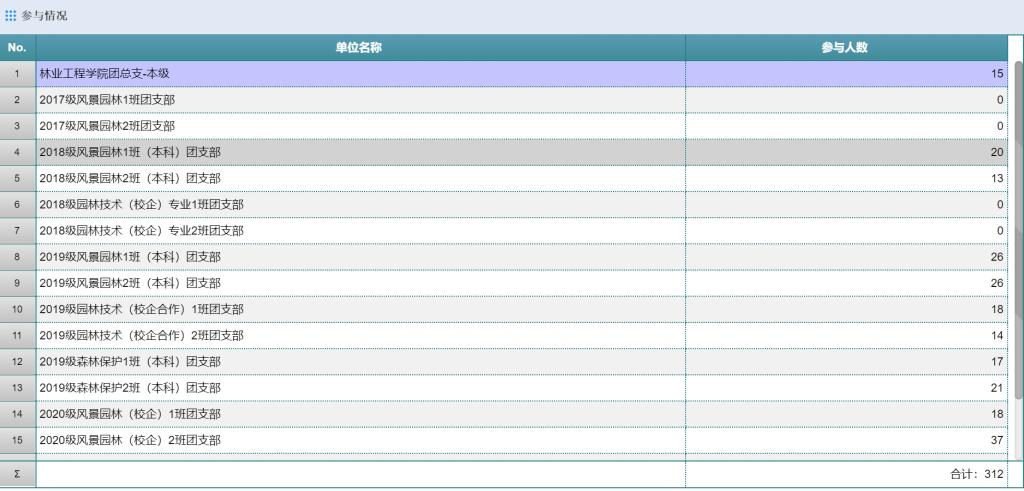Select 2019级风景园林1班（本科）团支部 row
1024x491 pixels.
(x=130, y=257)
